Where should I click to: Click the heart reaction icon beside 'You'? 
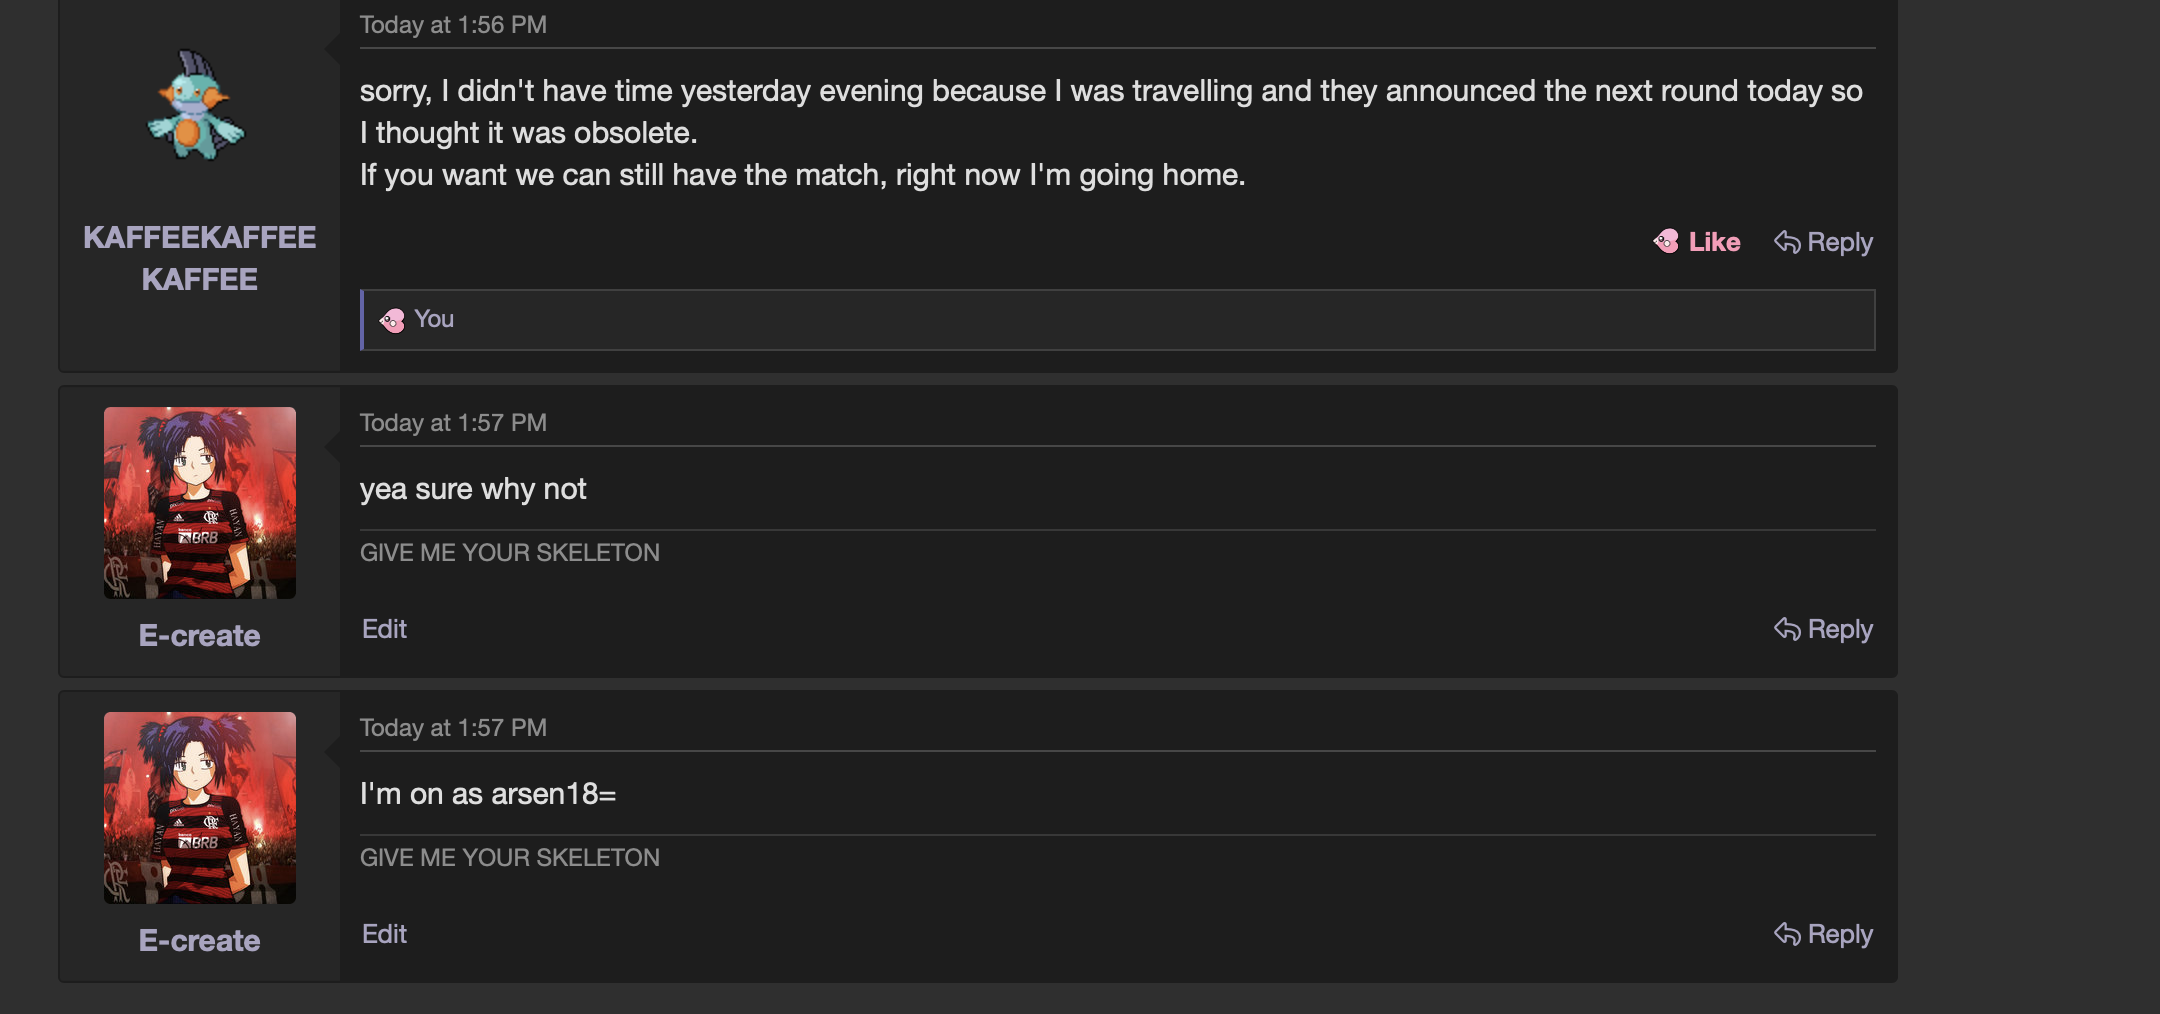(x=392, y=320)
